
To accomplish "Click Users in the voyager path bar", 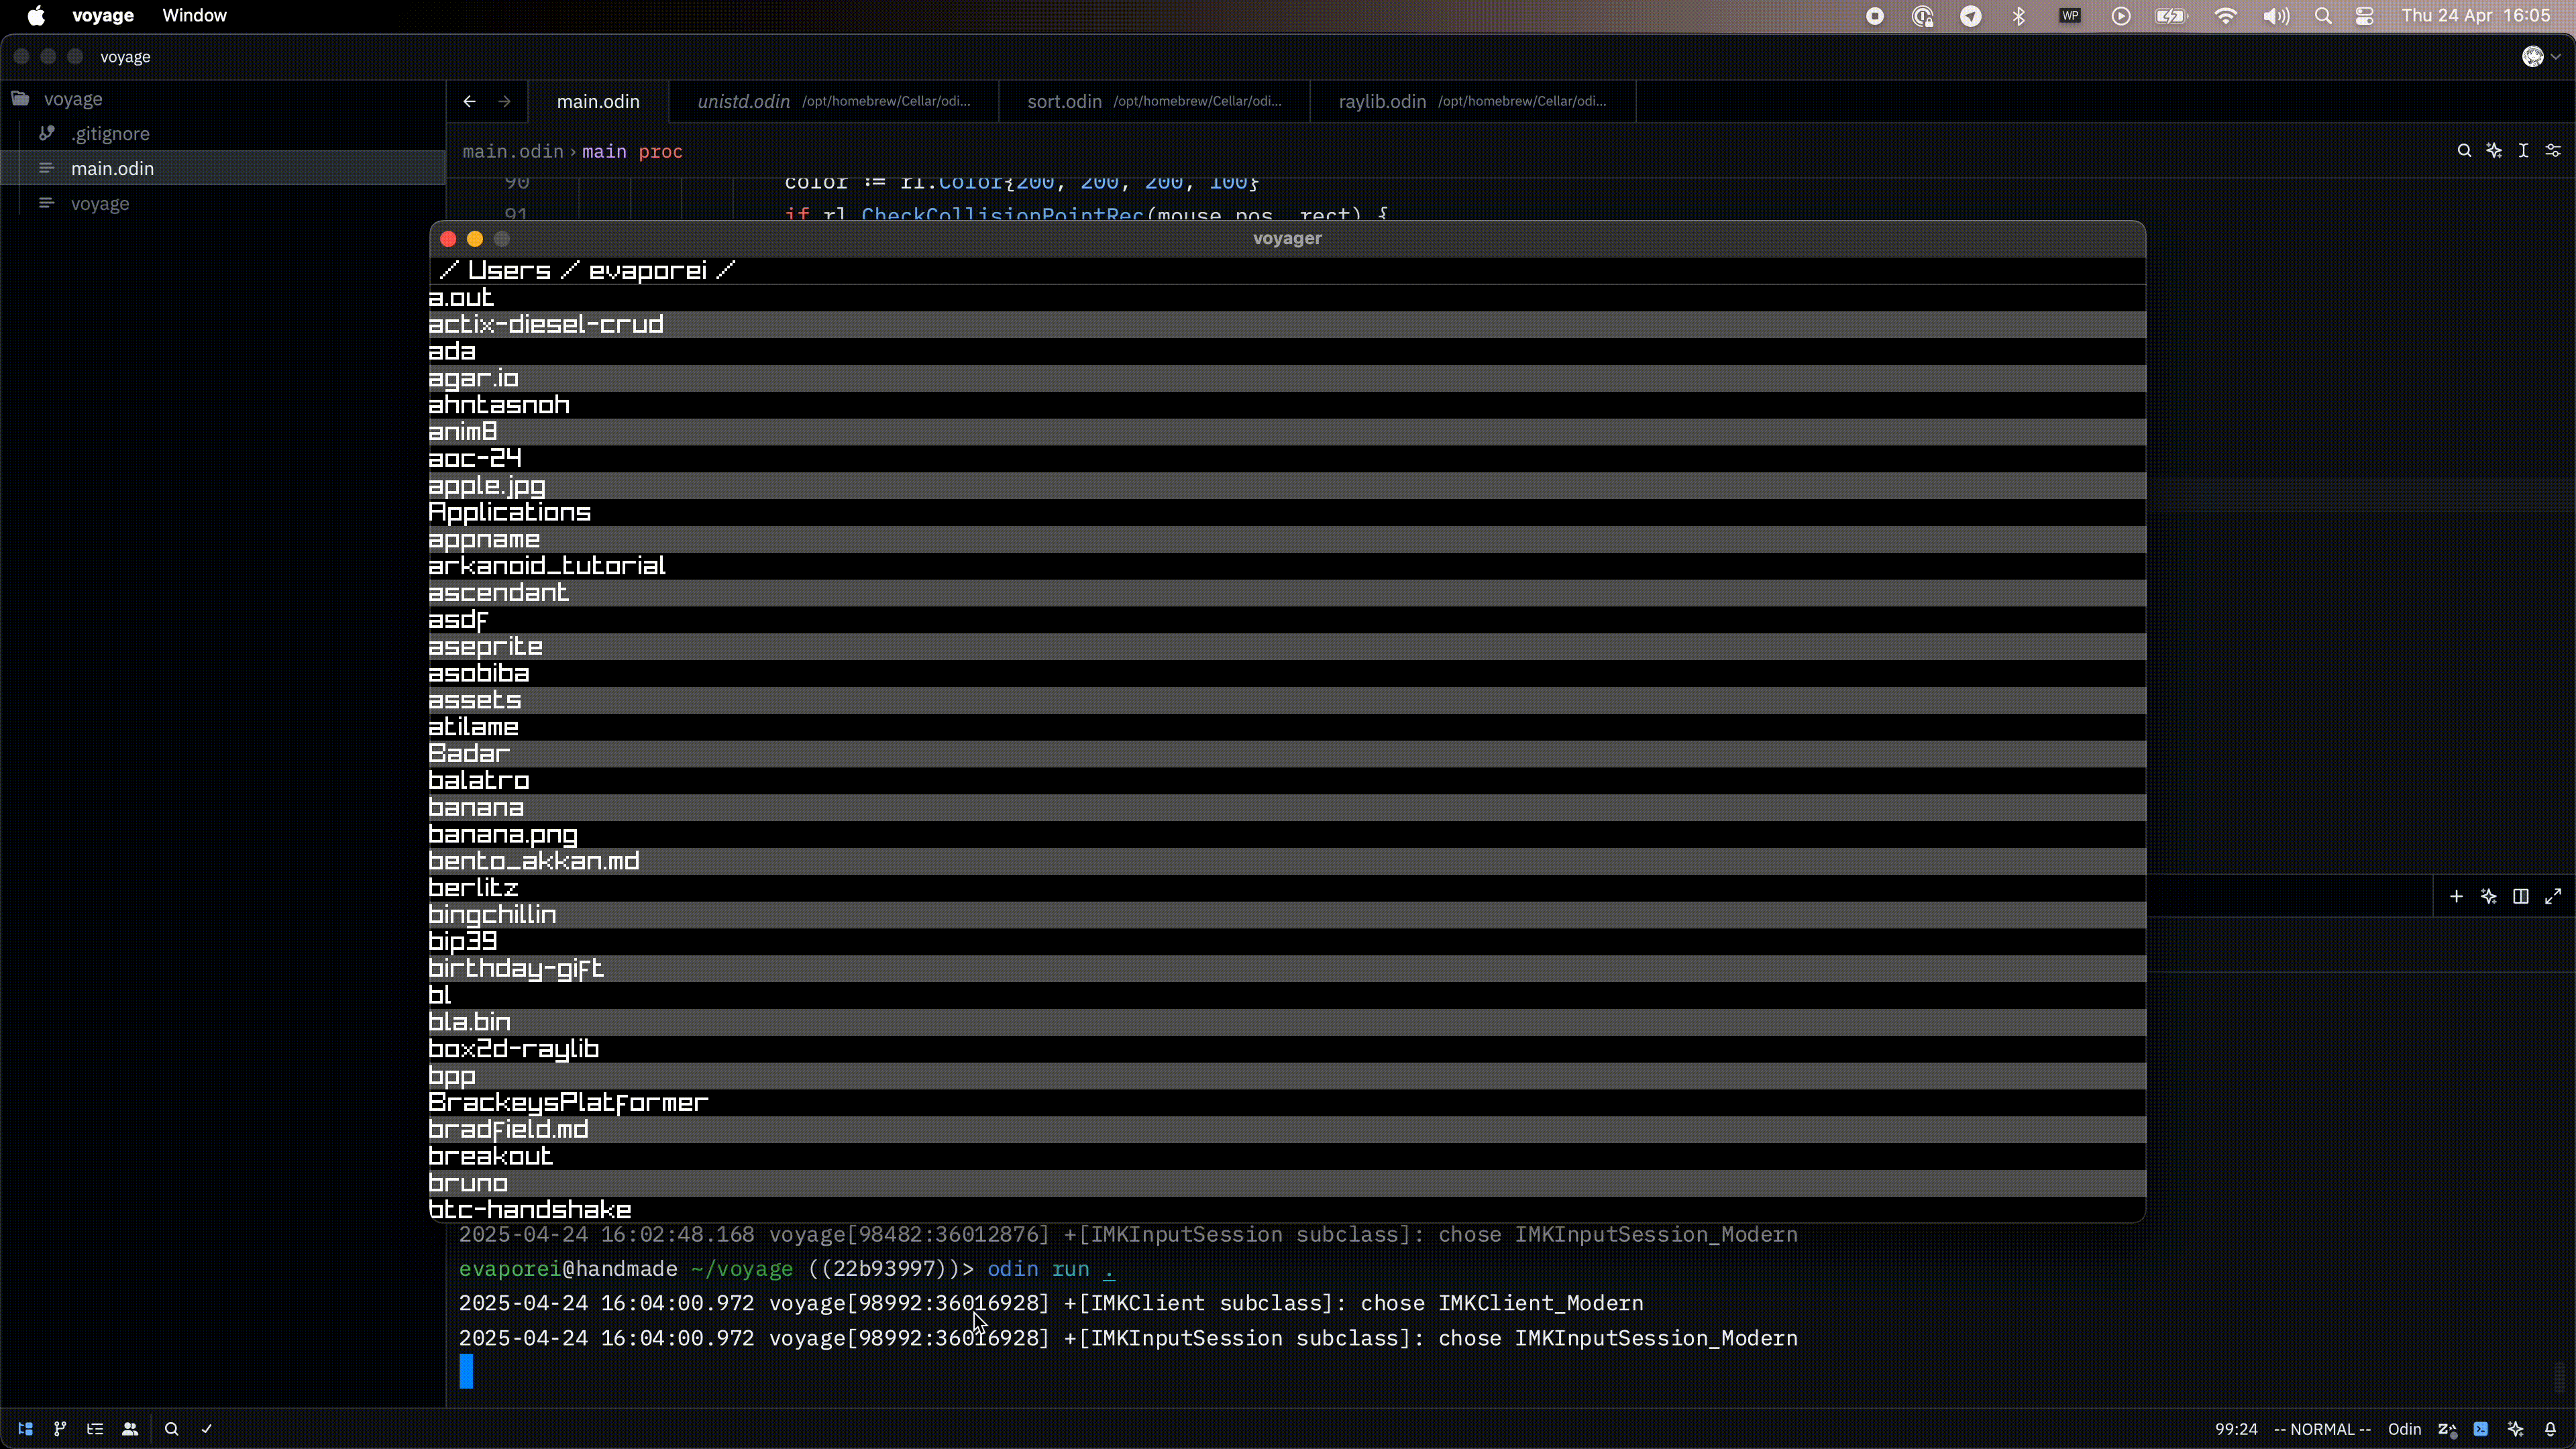I will 509,271.
